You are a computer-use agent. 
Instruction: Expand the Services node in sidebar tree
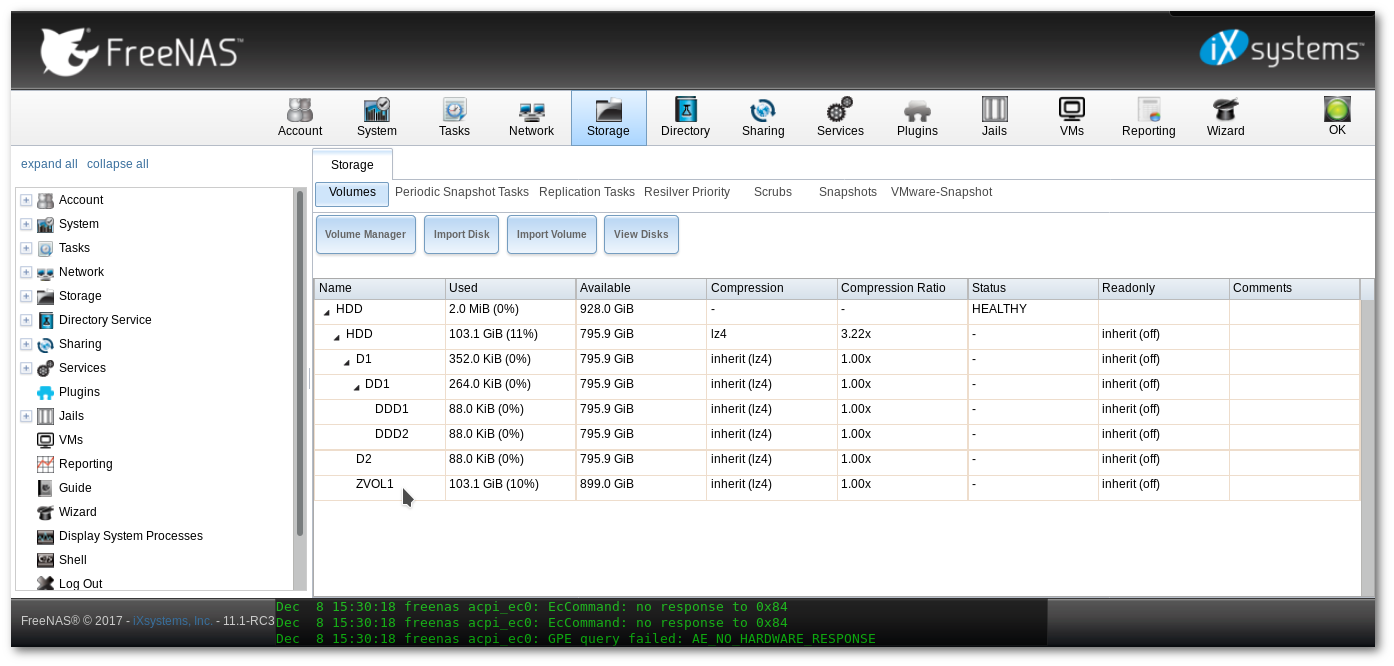(x=26, y=368)
